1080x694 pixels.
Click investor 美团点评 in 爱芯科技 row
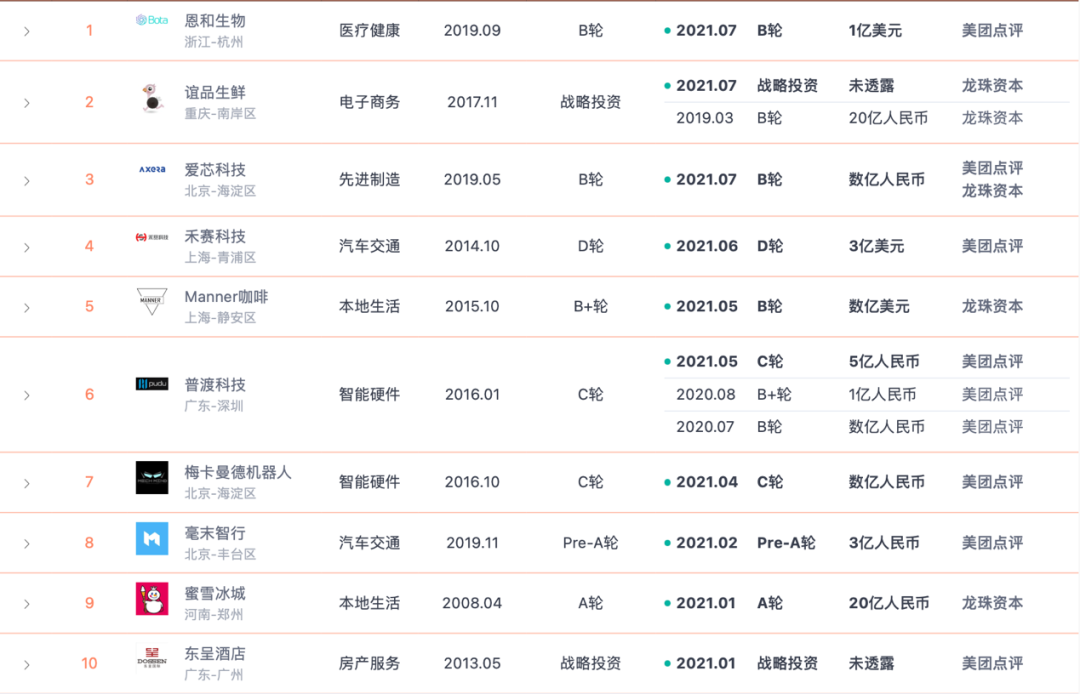tap(993, 168)
